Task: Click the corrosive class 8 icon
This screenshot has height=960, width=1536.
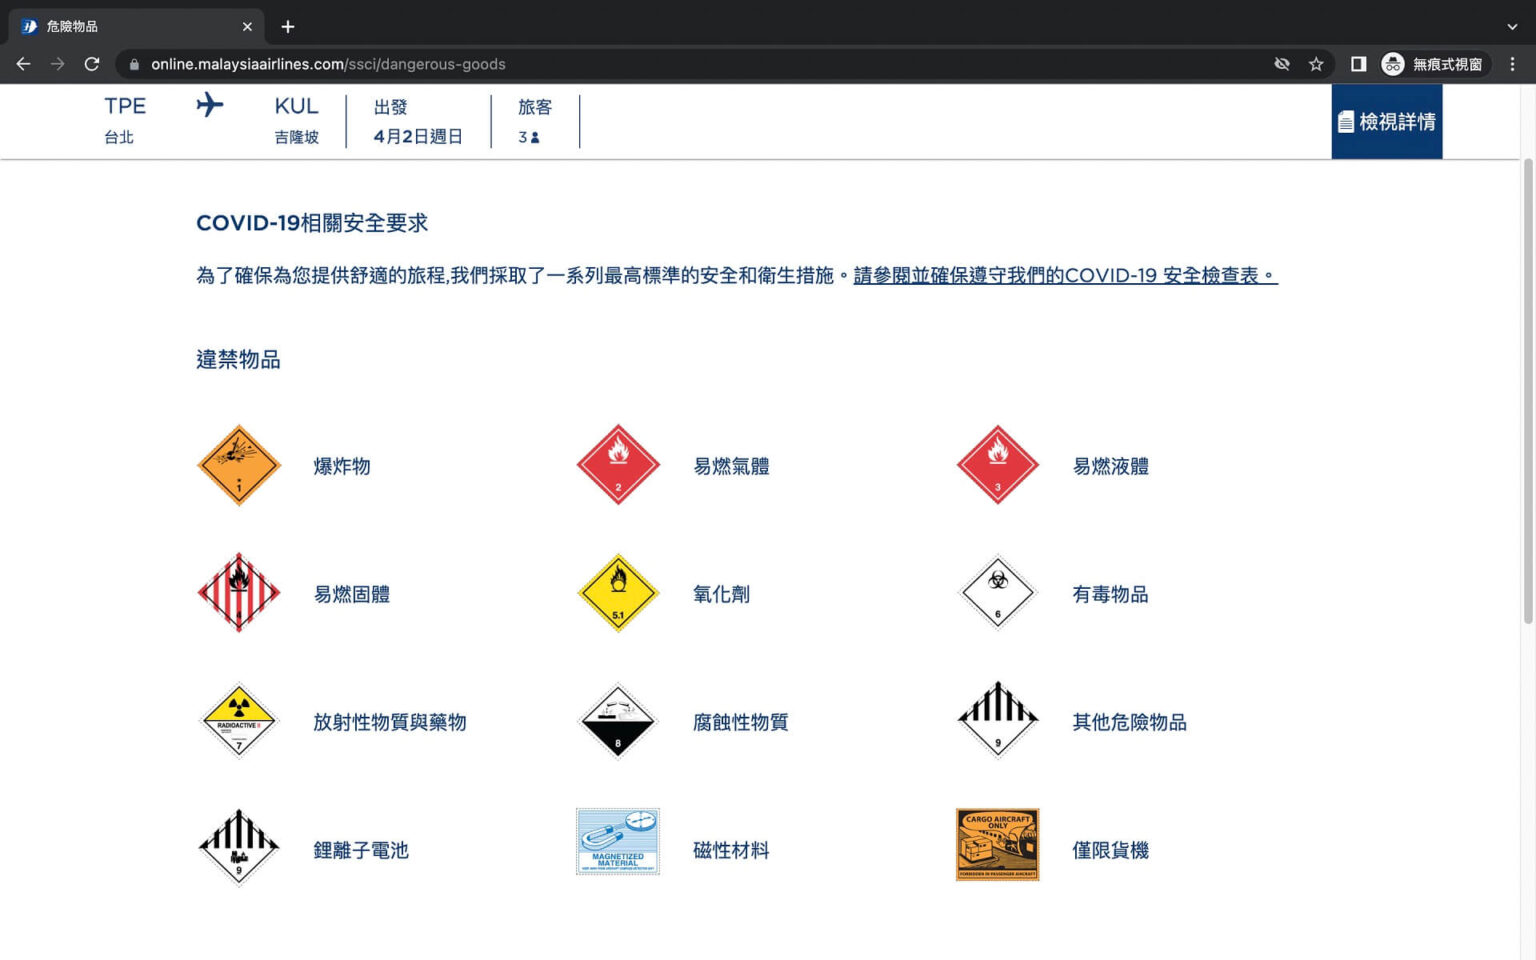Action: click(618, 721)
